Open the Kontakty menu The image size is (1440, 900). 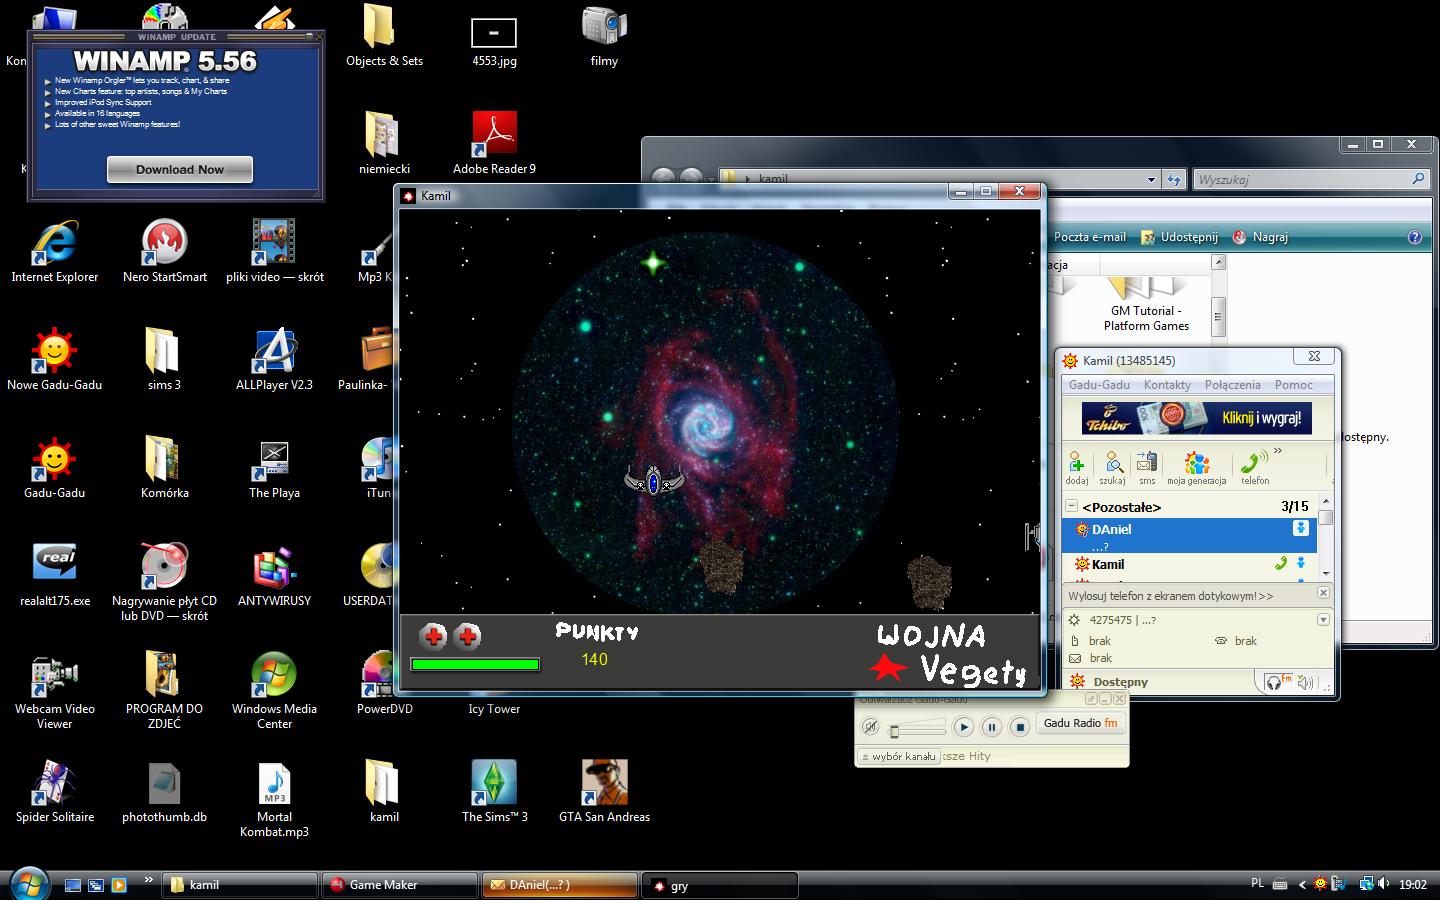coord(1167,385)
